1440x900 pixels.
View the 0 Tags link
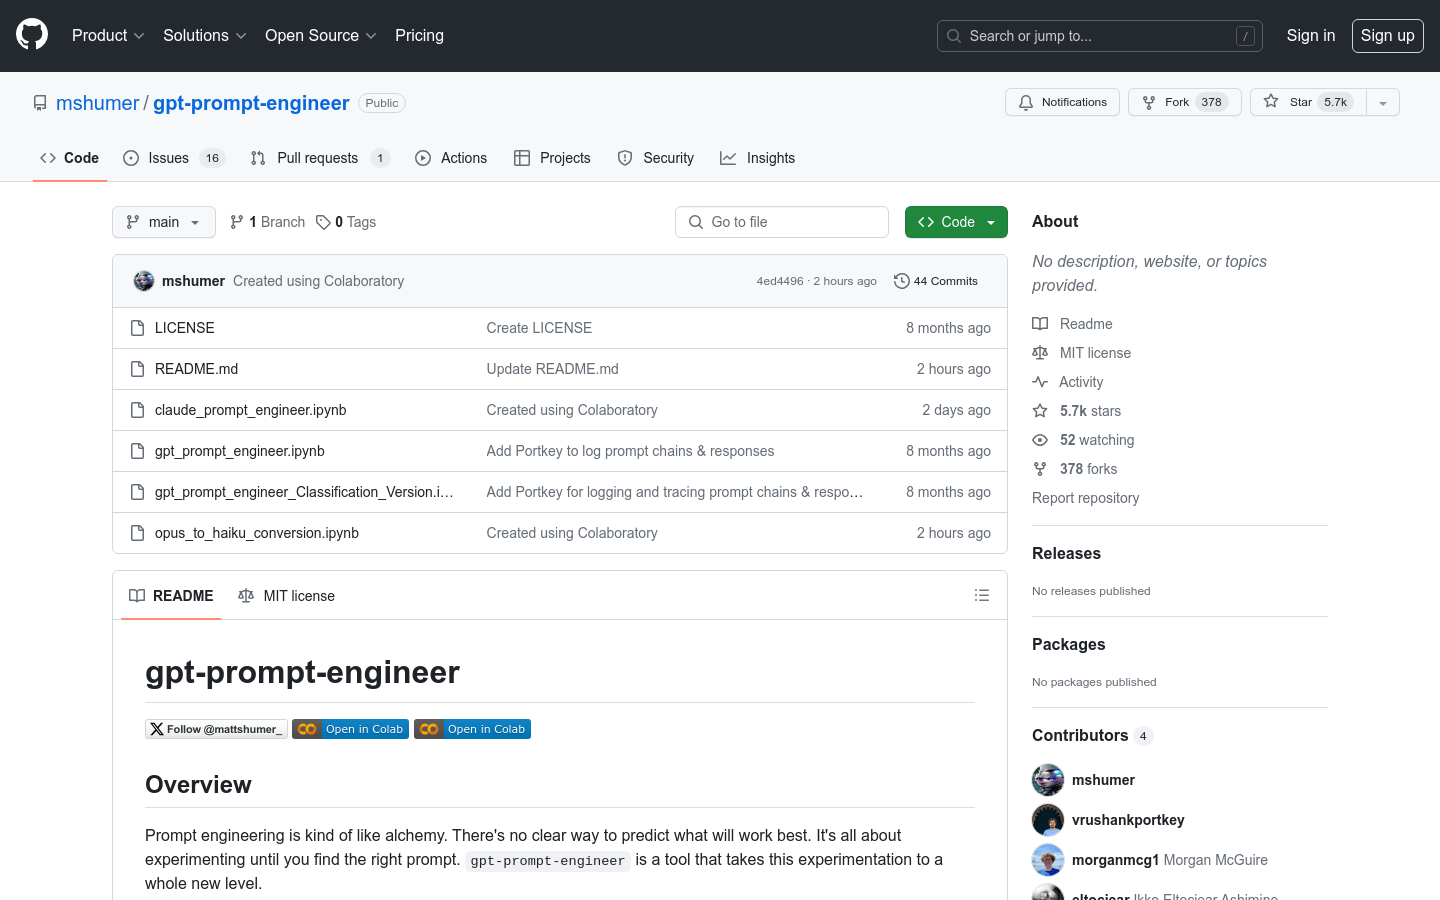point(346,222)
